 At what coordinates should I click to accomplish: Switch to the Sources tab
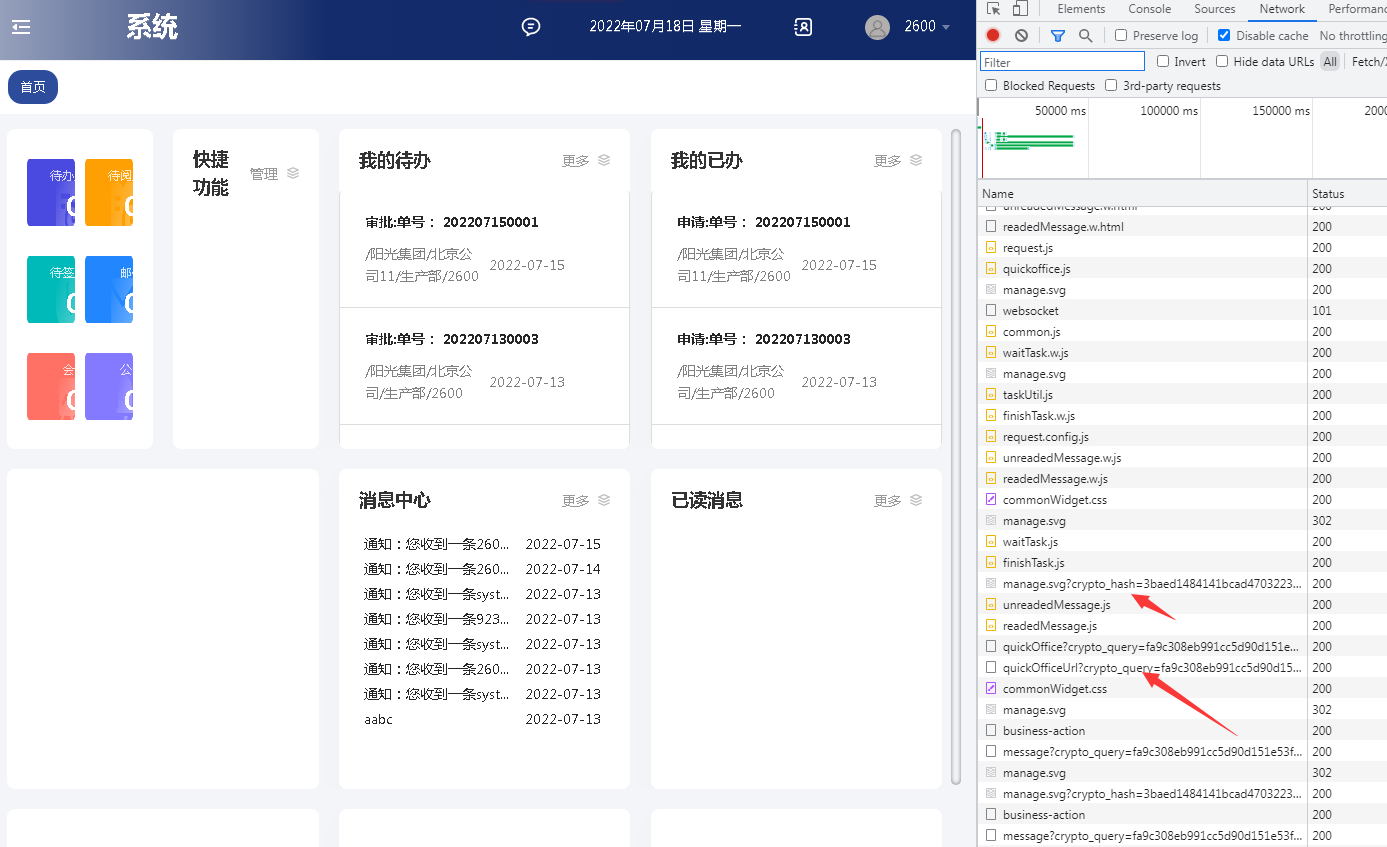point(1214,9)
